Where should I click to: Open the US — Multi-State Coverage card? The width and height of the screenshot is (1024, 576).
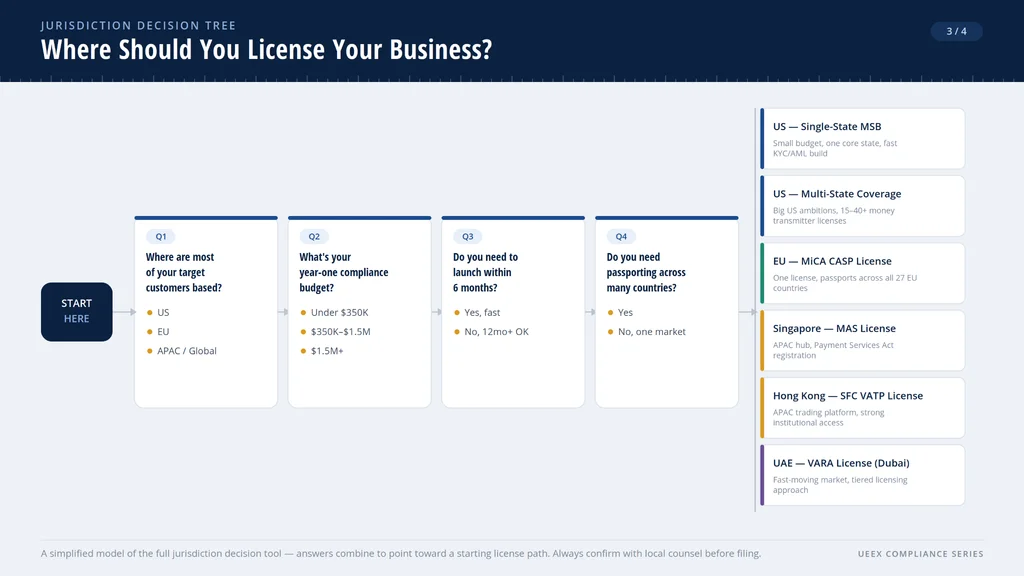click(x=863, y=206)
